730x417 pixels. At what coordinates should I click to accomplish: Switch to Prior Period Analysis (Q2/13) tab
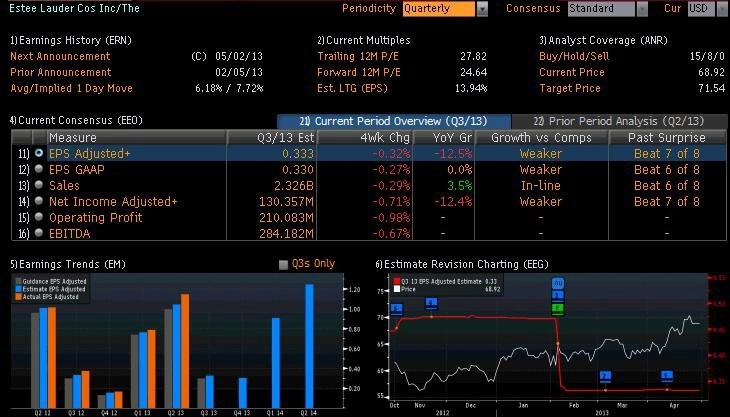[x=619, y=121]
